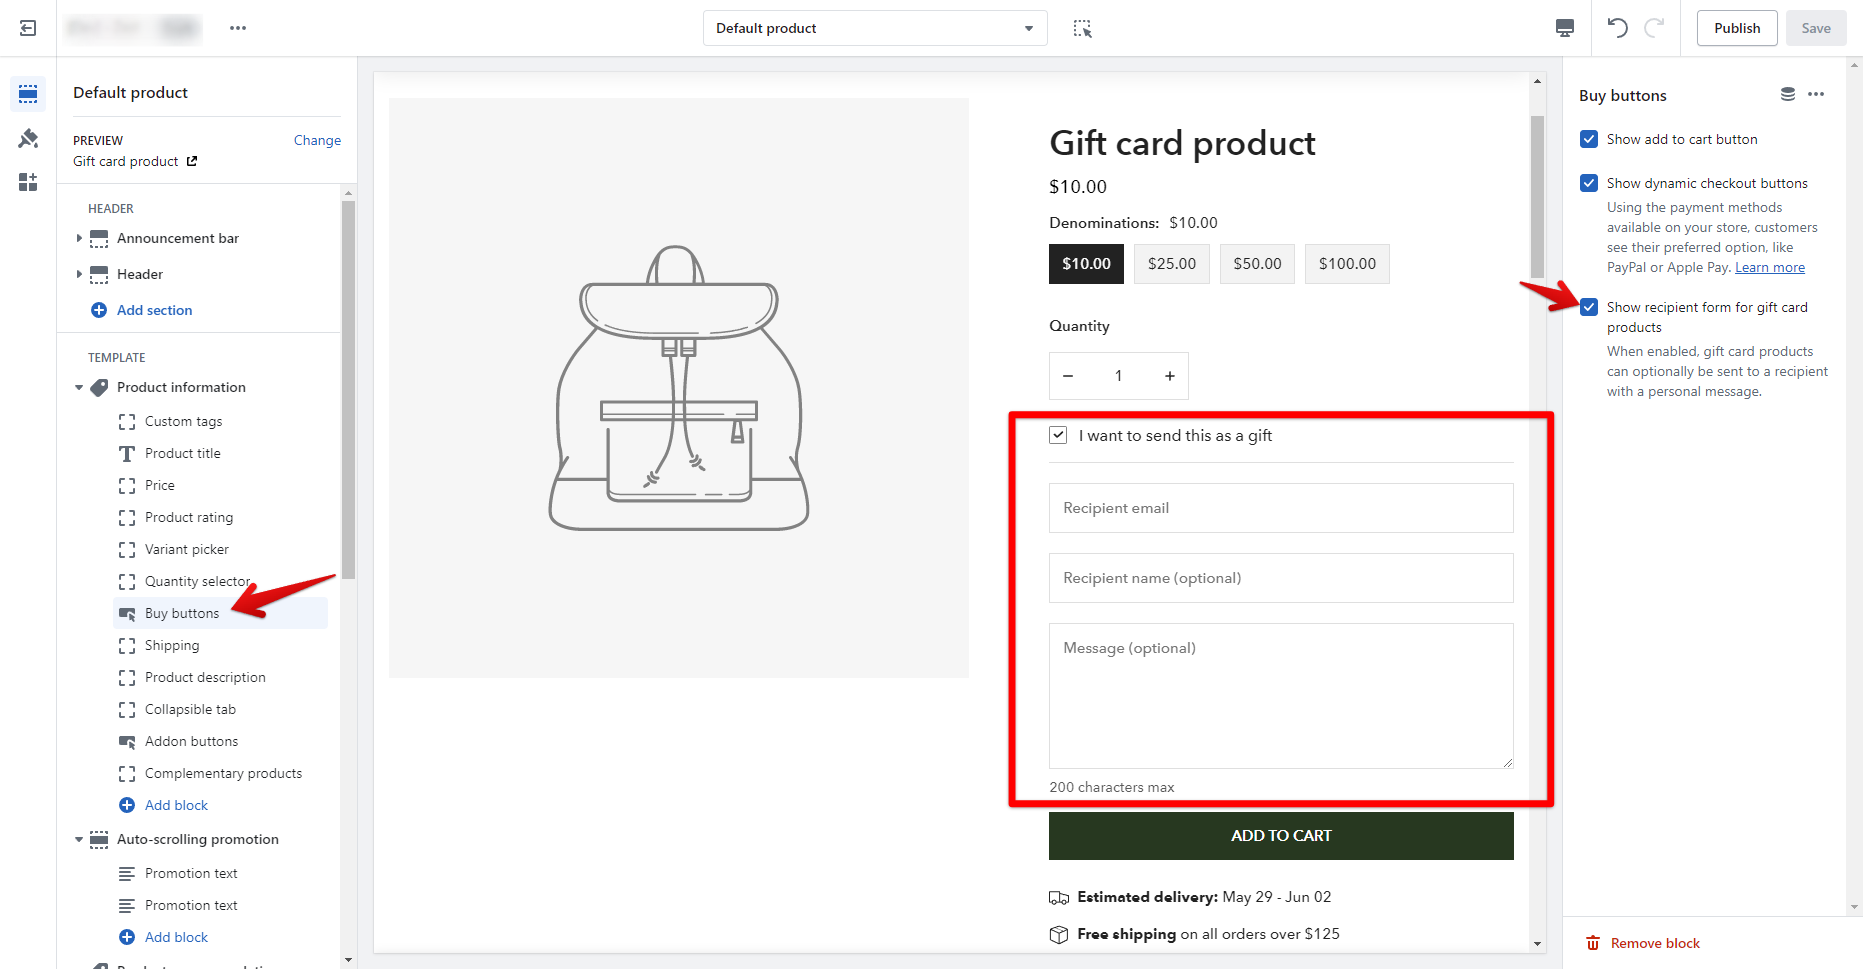Click the Addon buttons block icon
The height and width of the screenshot is (969, 1863).
coord(127,742)
